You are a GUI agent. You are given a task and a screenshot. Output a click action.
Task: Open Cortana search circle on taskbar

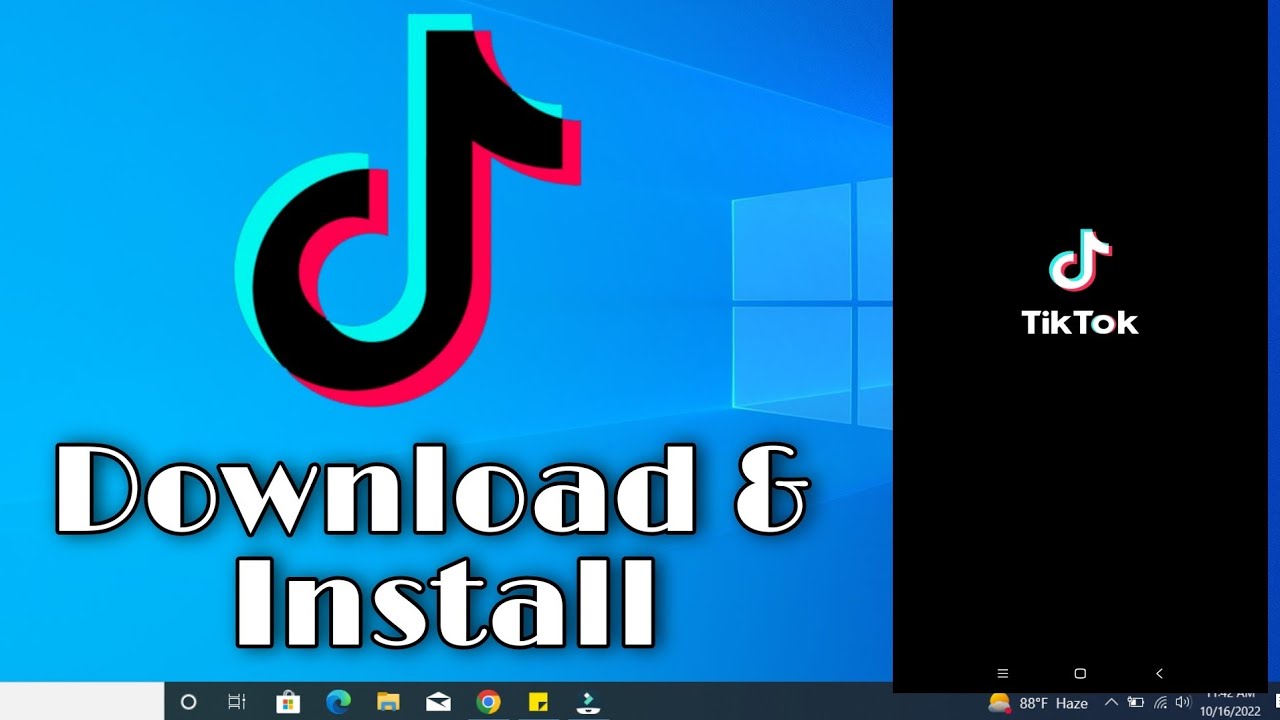(x=188, y=702)
